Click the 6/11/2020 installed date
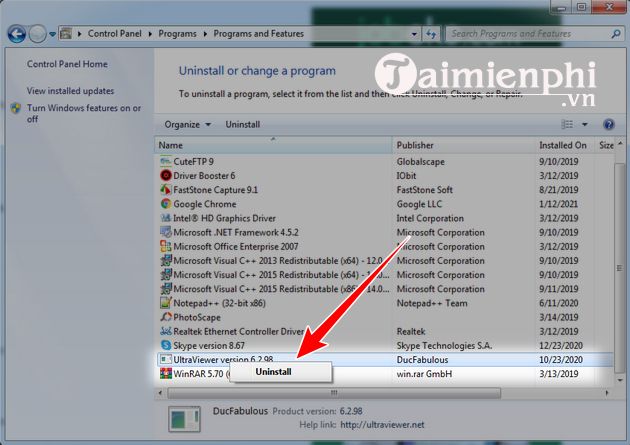The height and width of the screenshot is (445, 630). [558, 303]
